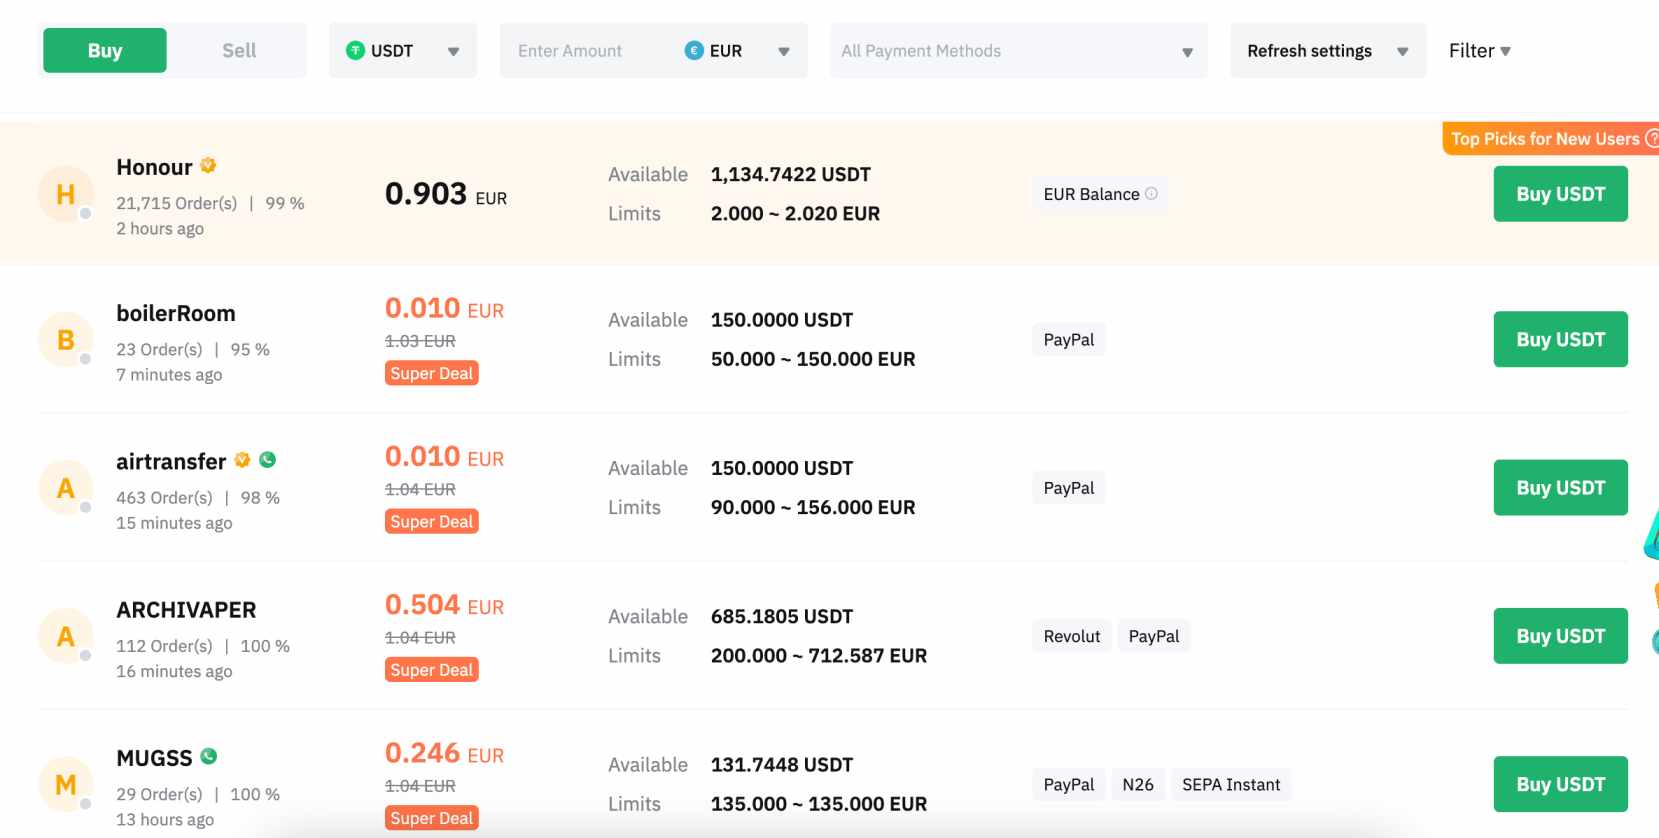The image size is (1659, 838).
Task: Click the help icon on Top Picks banner
Action: [x=1651, y=139]
